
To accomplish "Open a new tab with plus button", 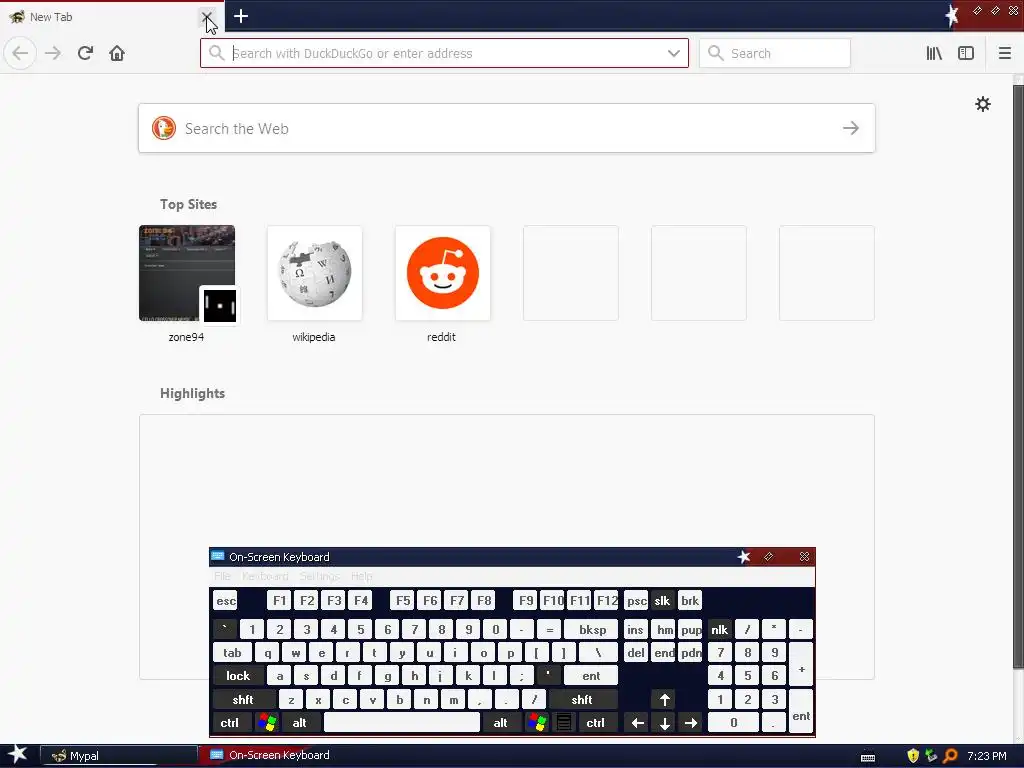I will tap(241, 16).
